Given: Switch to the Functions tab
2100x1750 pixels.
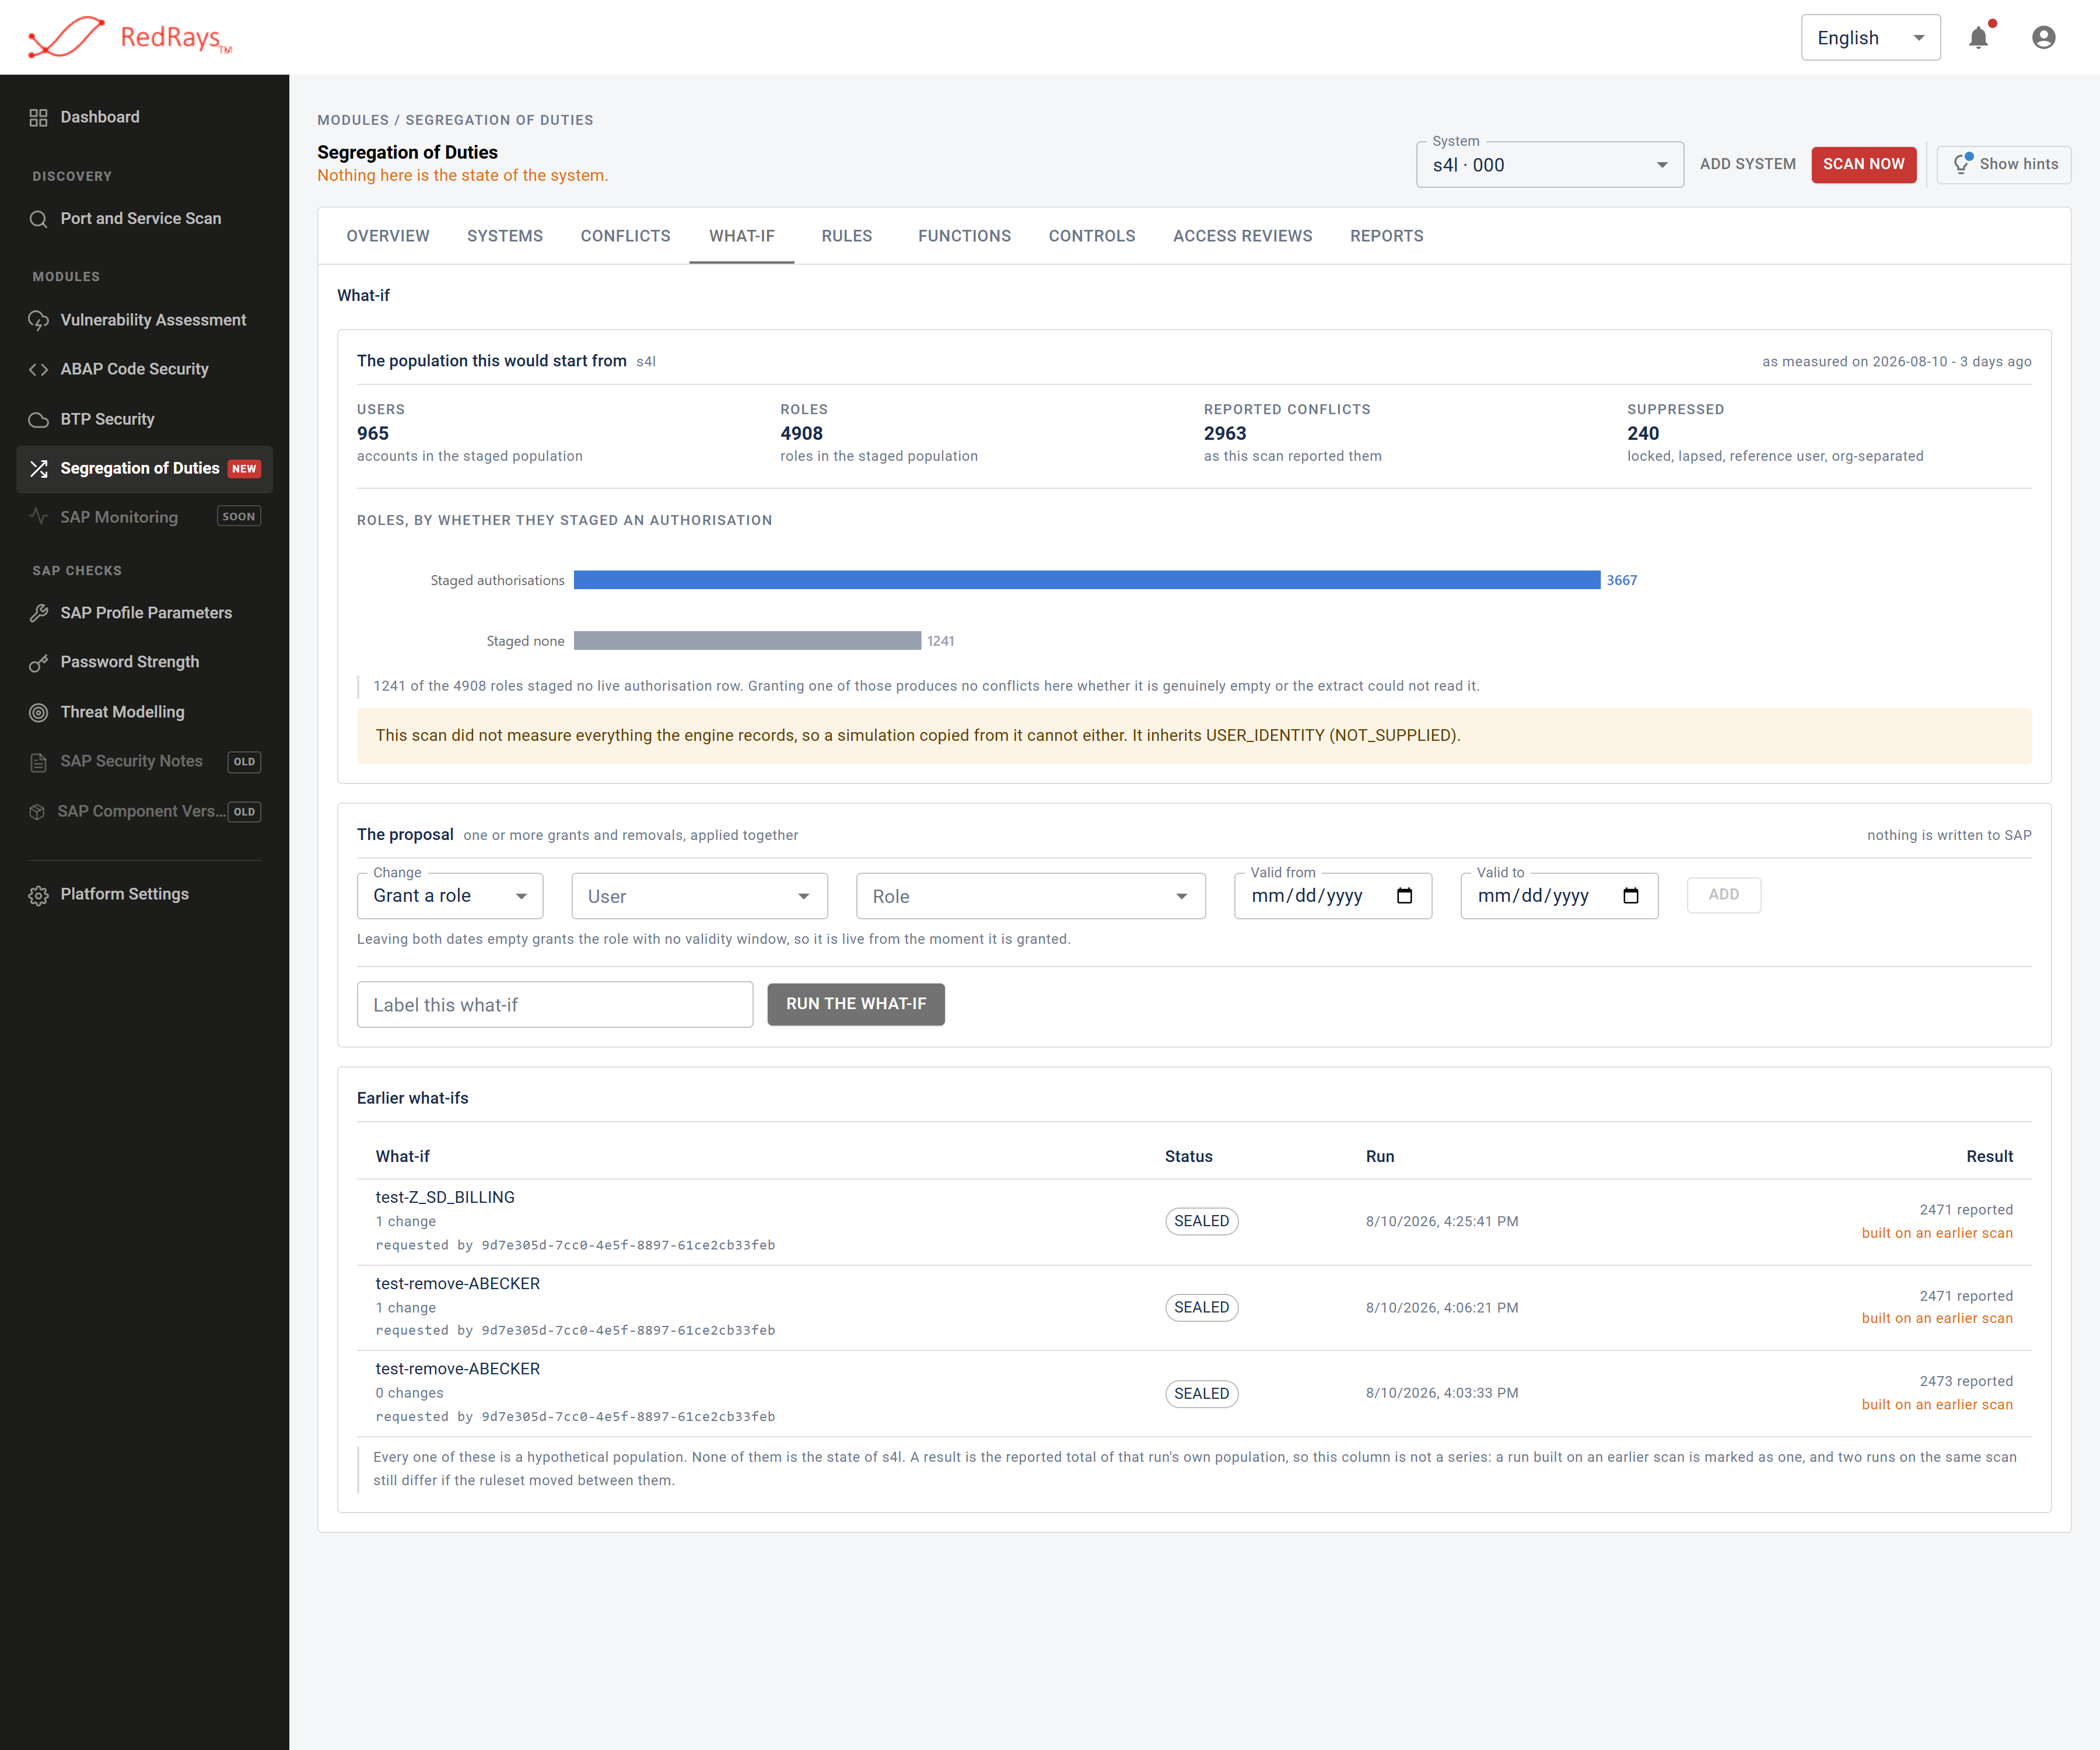Looking at the screenshot, I should [x=965, y=236].
